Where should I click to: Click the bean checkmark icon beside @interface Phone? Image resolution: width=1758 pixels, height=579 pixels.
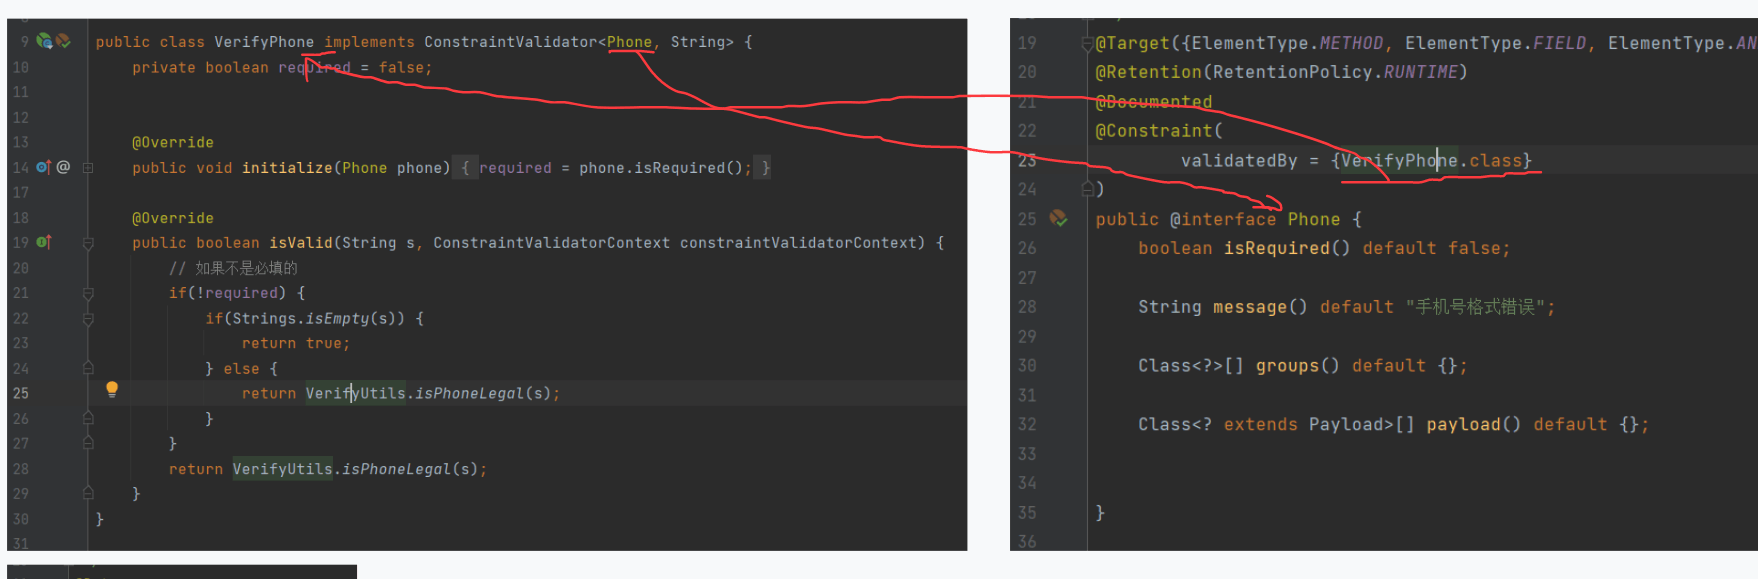tap(1058, 218)
